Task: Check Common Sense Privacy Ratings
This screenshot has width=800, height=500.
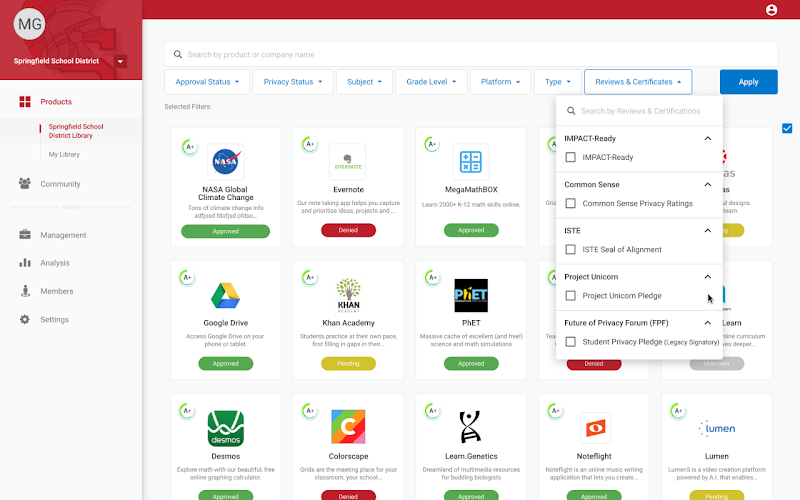Action: click(x=570, y=203)
